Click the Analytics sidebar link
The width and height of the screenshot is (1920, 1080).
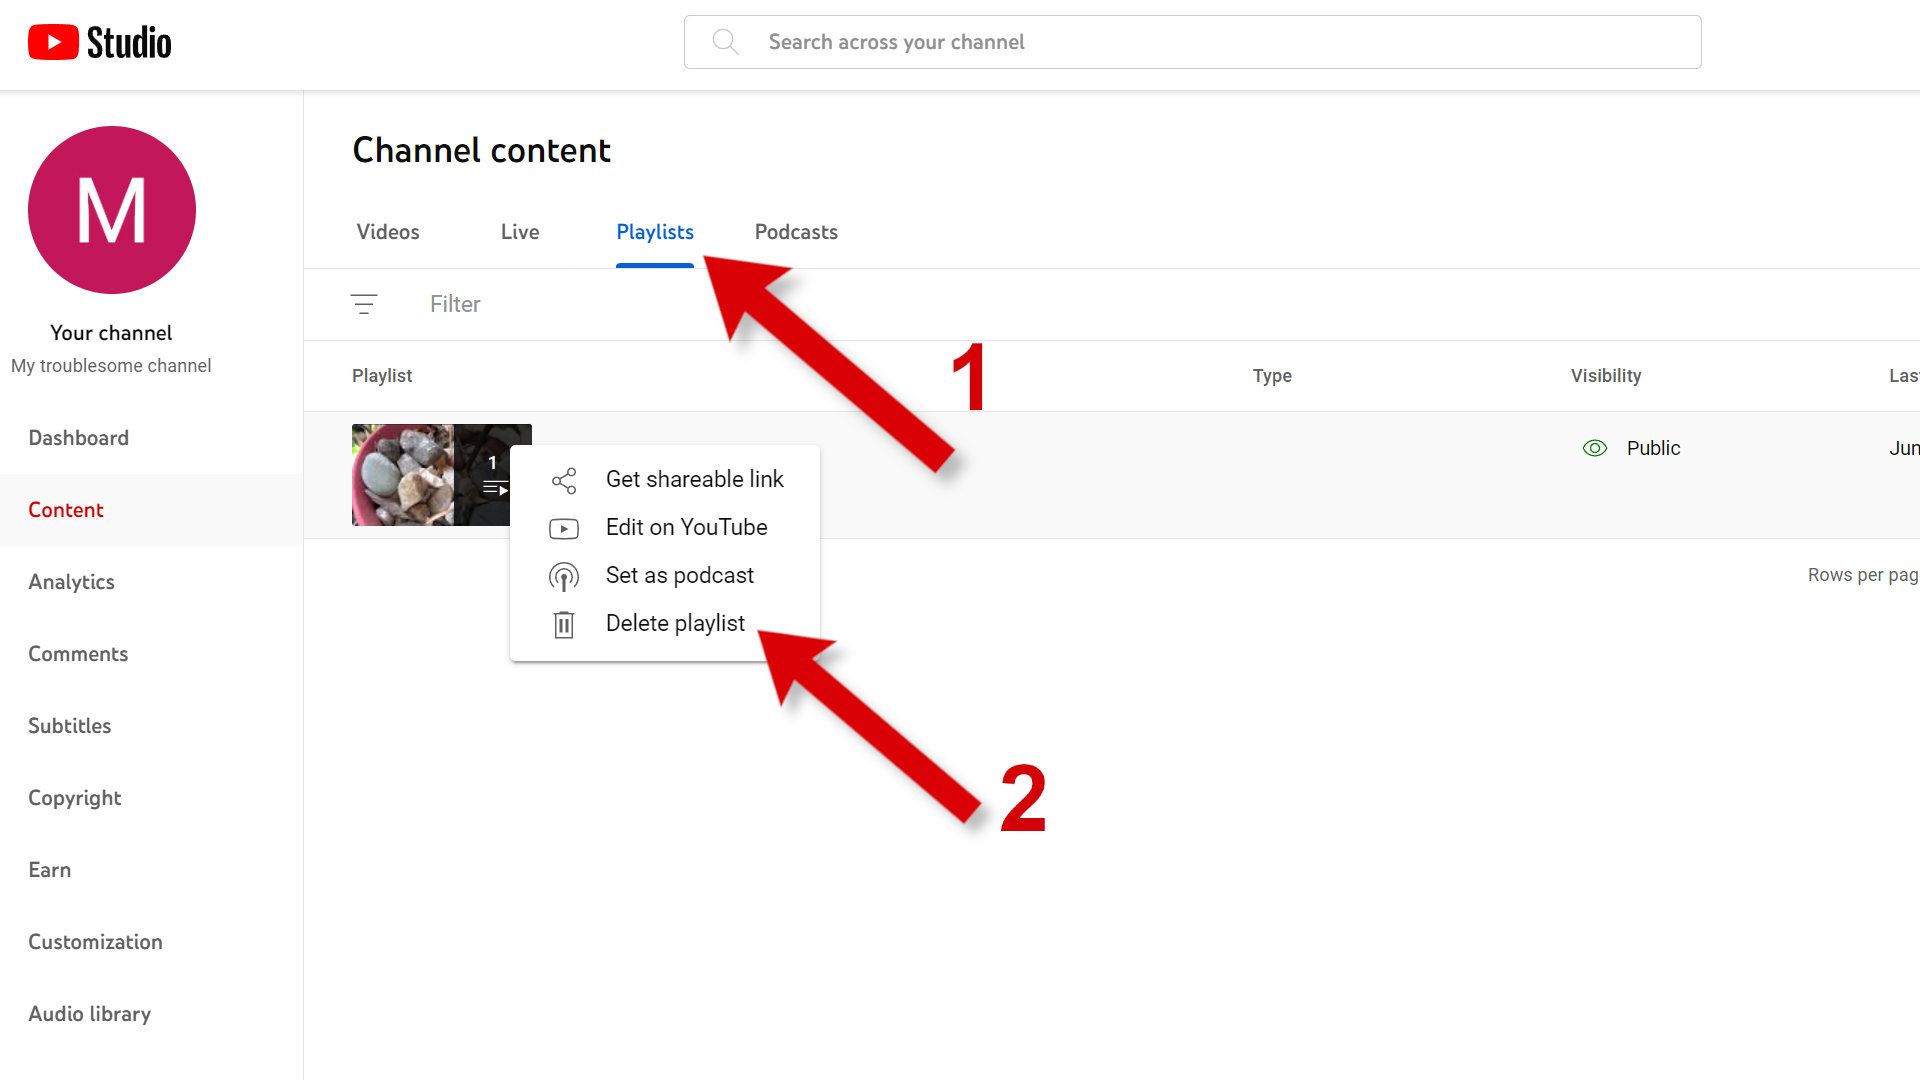(70, 582)
